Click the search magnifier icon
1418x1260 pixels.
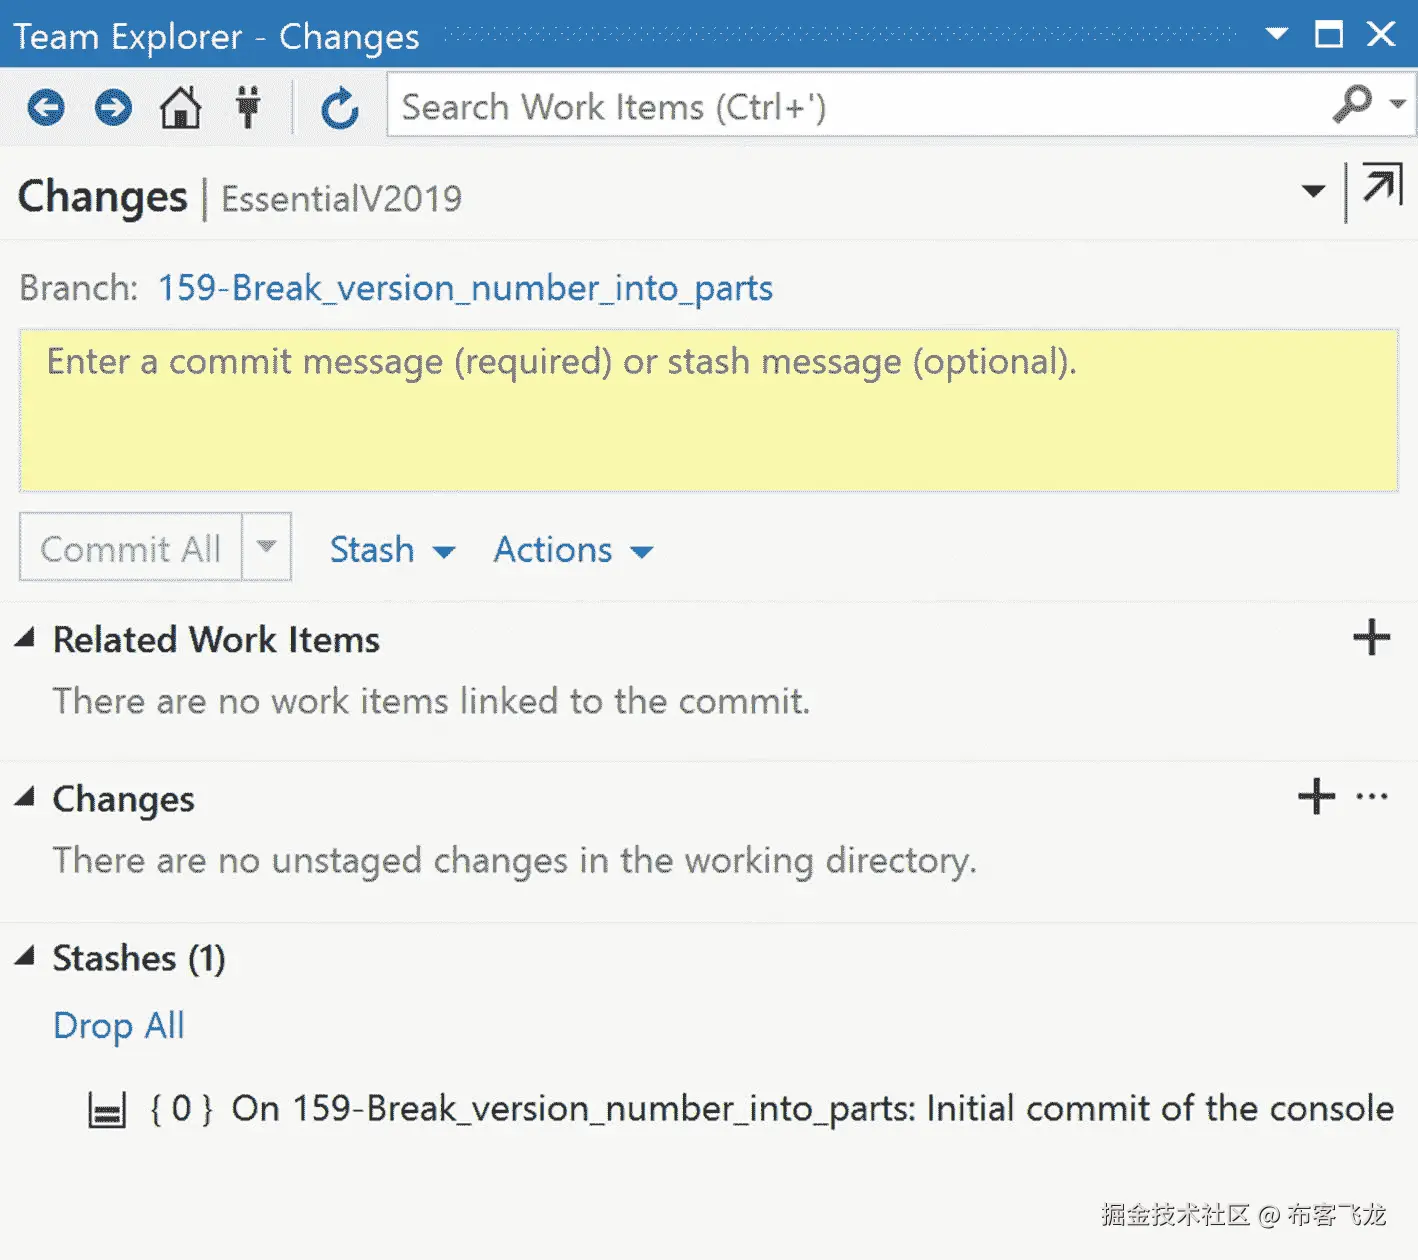tap(1352, 103)
